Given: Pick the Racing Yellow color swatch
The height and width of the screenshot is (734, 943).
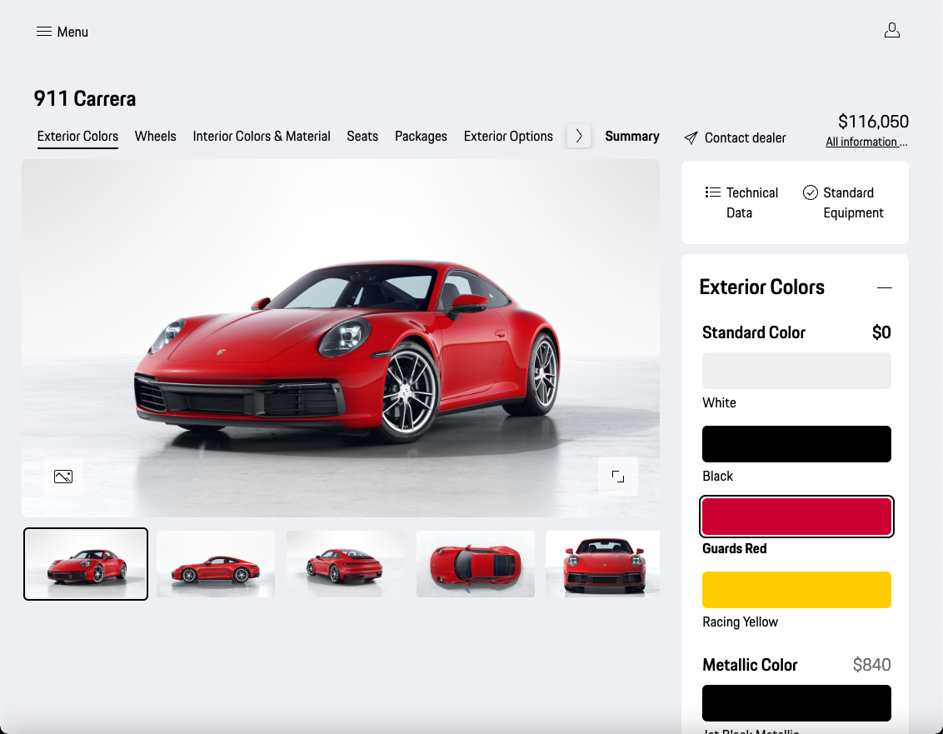Looking at the screenshot, I should pos(796,590).
